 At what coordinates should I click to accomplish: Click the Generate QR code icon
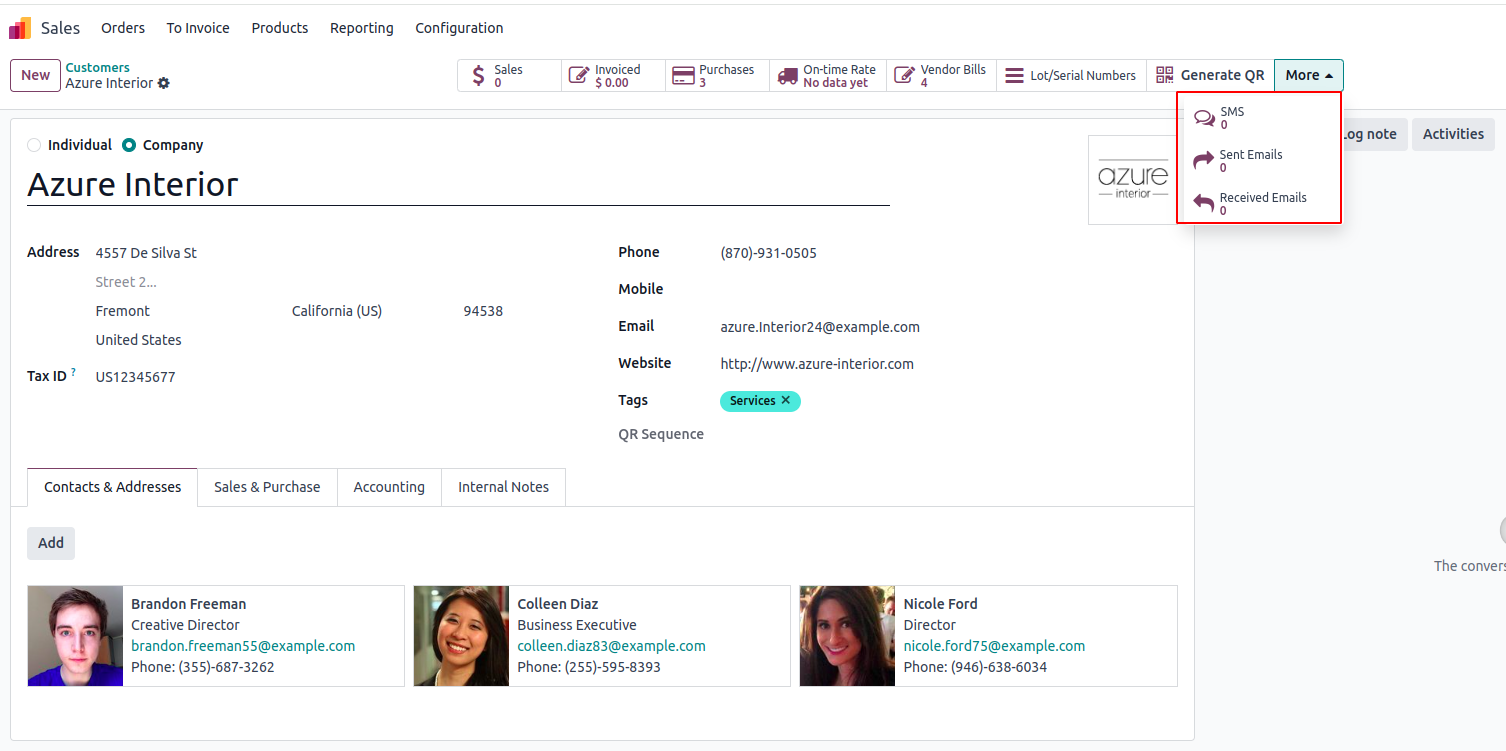[x=1164, y=75]
